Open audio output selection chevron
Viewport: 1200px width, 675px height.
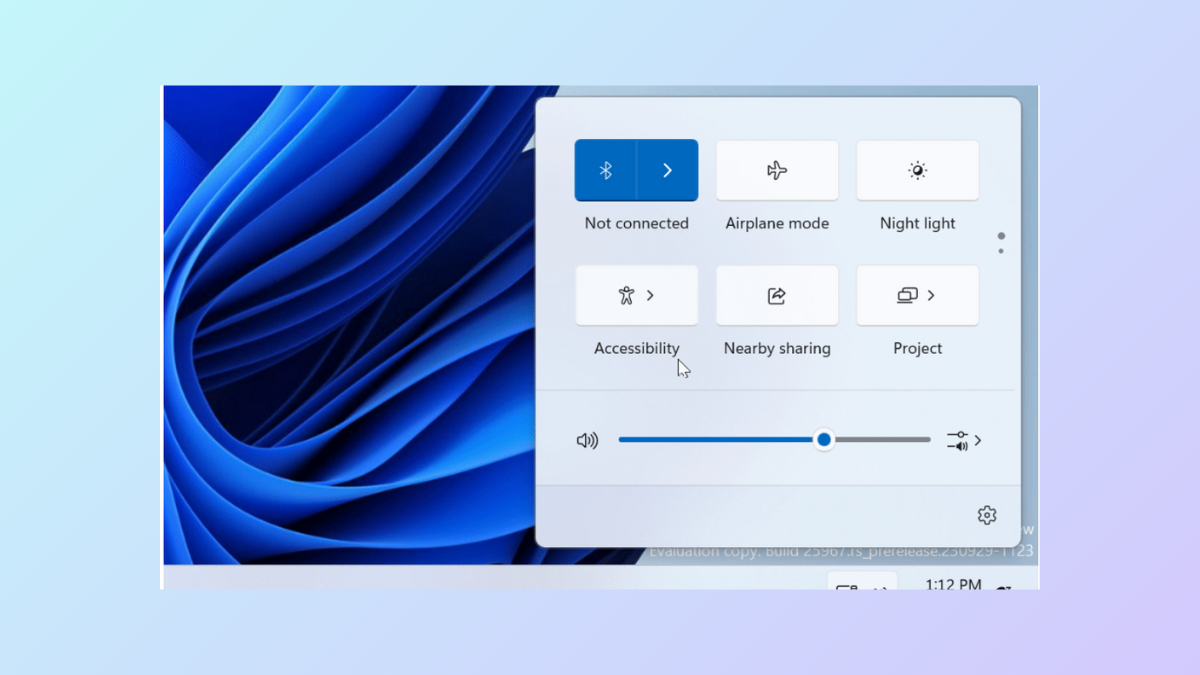pyautogui.click(x=977, y=440)
